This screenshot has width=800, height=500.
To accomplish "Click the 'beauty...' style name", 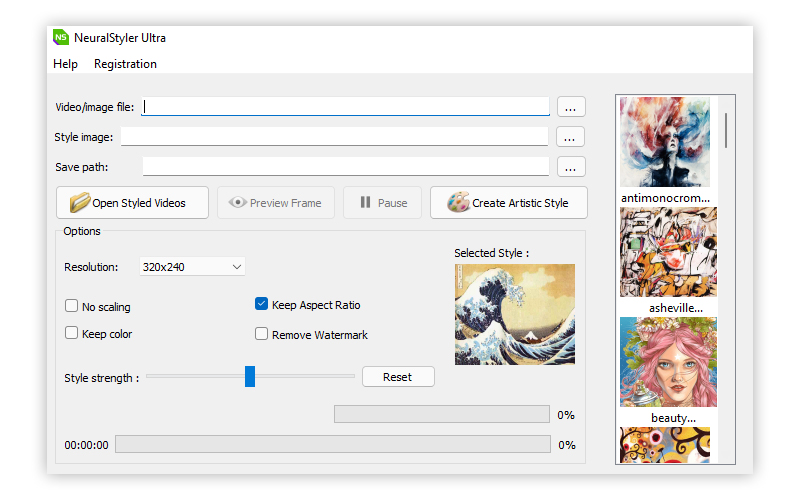I will 673,418.
